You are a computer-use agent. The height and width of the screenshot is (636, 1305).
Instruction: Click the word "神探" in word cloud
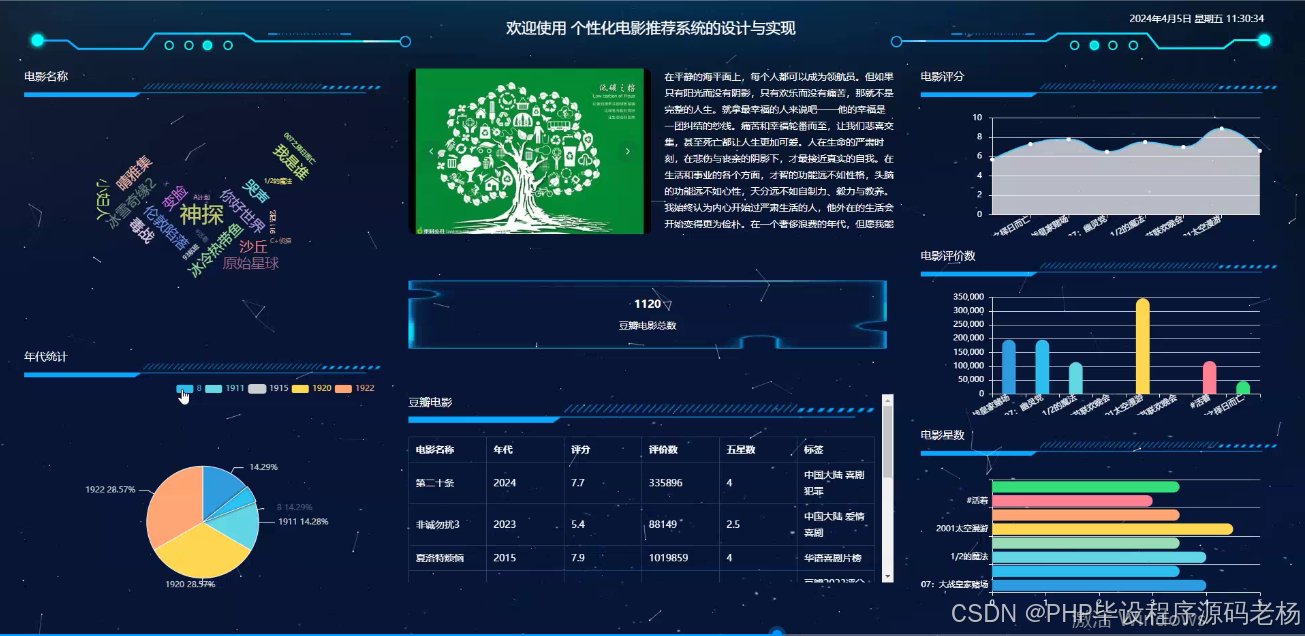tap(202, 214)
